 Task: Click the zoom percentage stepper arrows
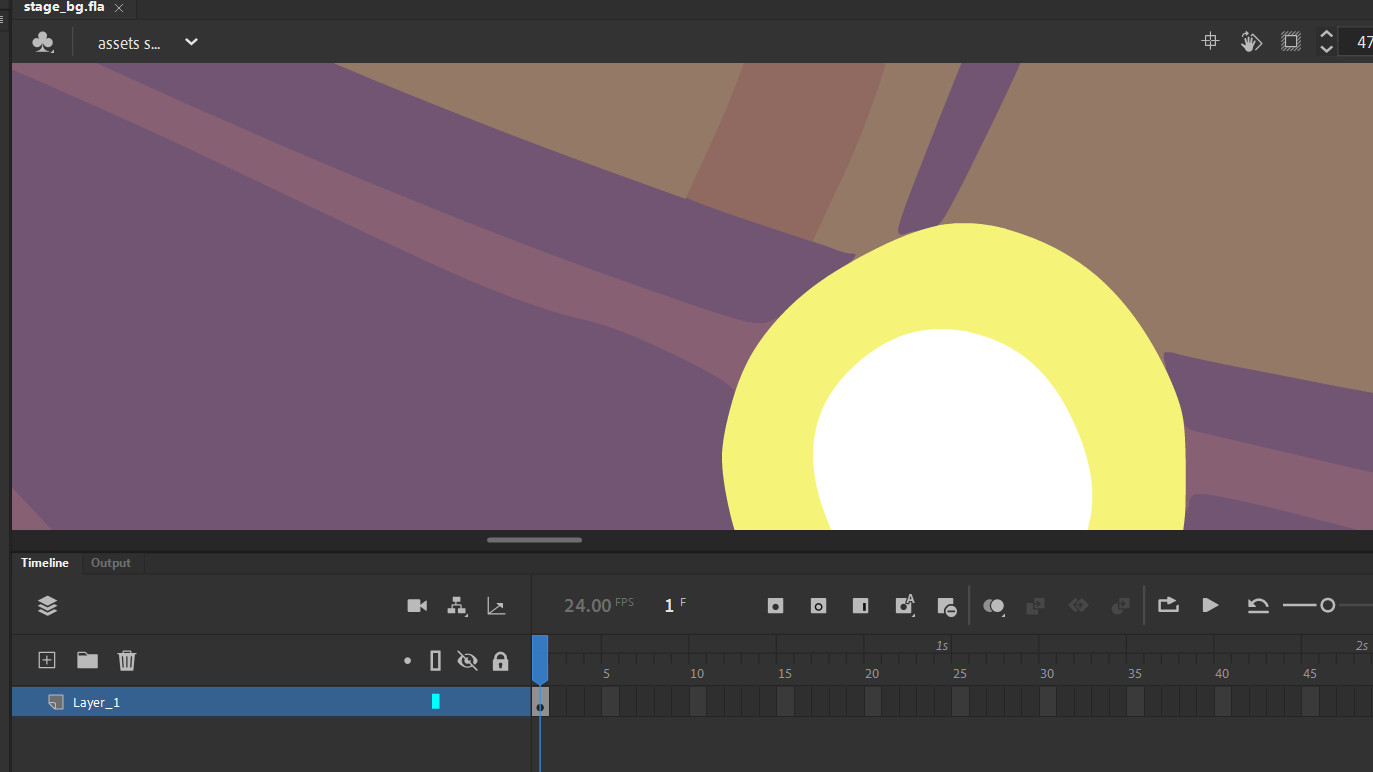click(x=1326, y=41)
